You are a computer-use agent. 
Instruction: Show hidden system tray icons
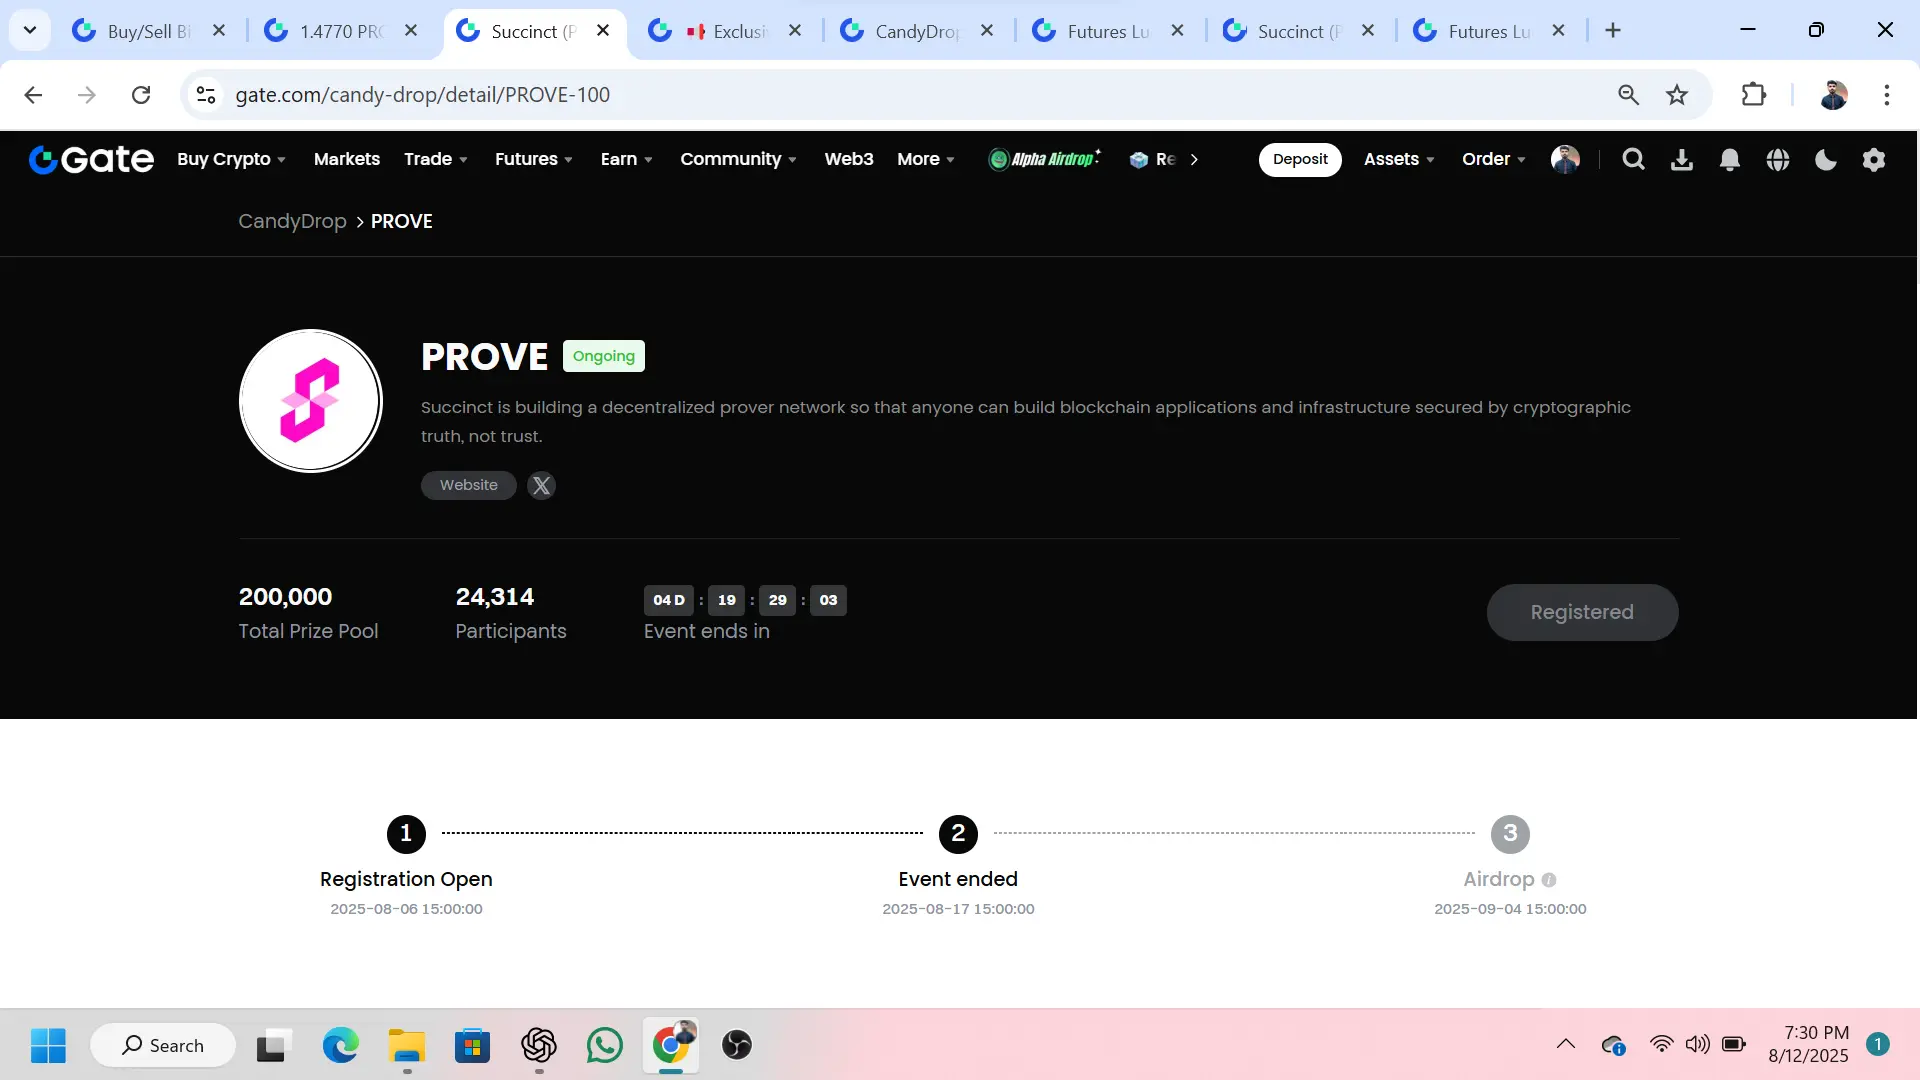click(1566, 1044)
